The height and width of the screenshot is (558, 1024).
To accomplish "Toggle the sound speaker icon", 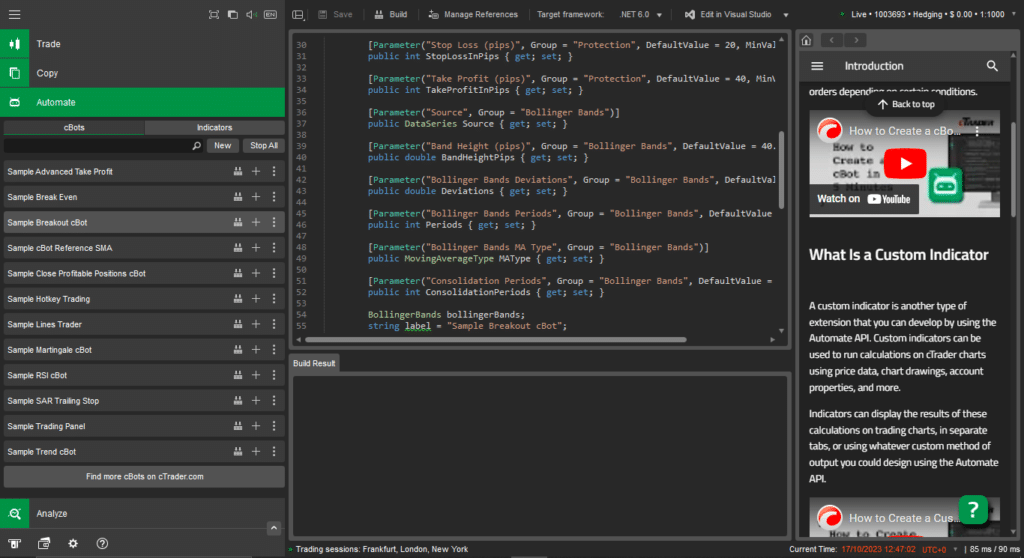I will [x=251, y=14].
